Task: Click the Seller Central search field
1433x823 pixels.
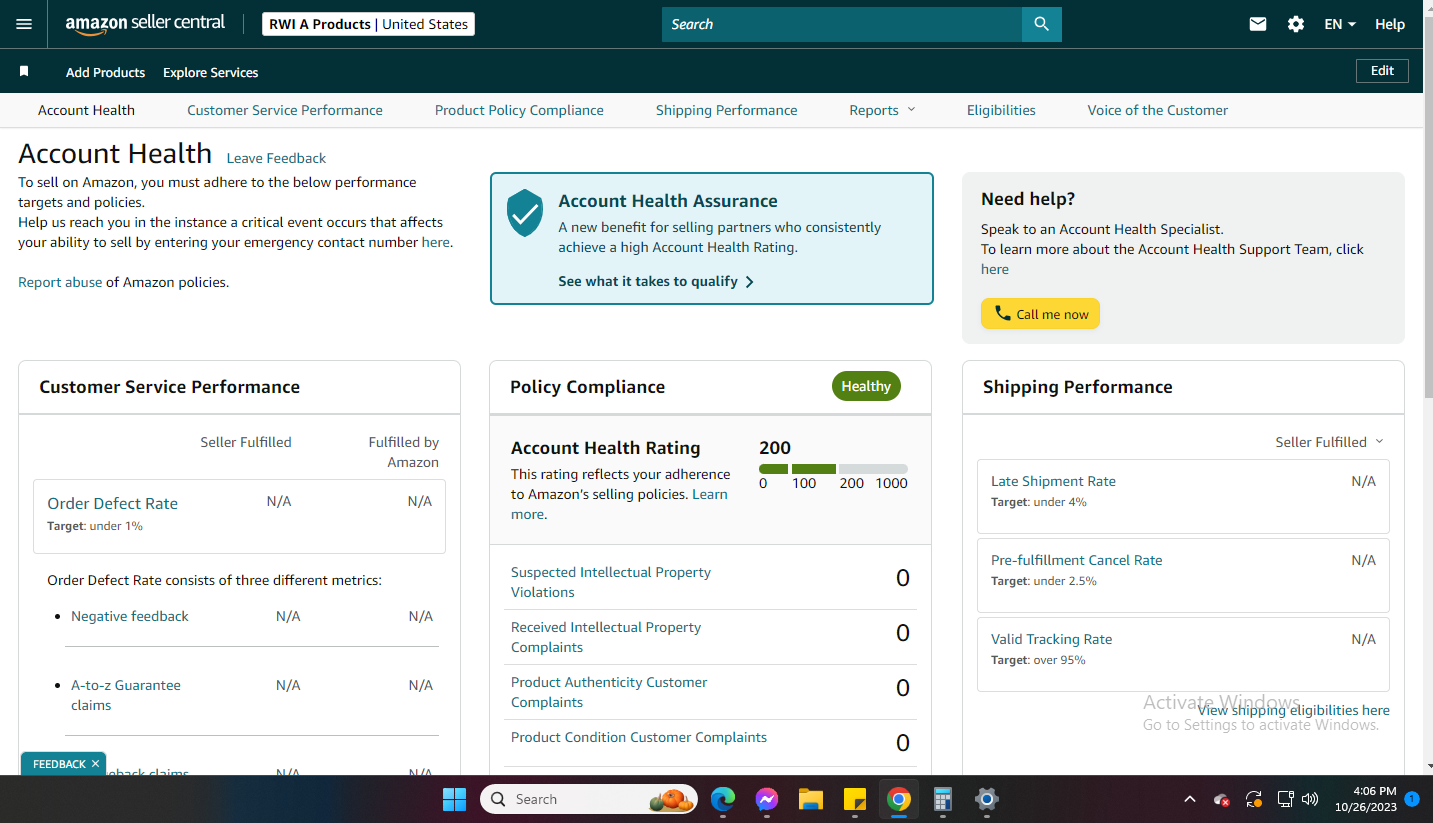Action: [842, 24]
